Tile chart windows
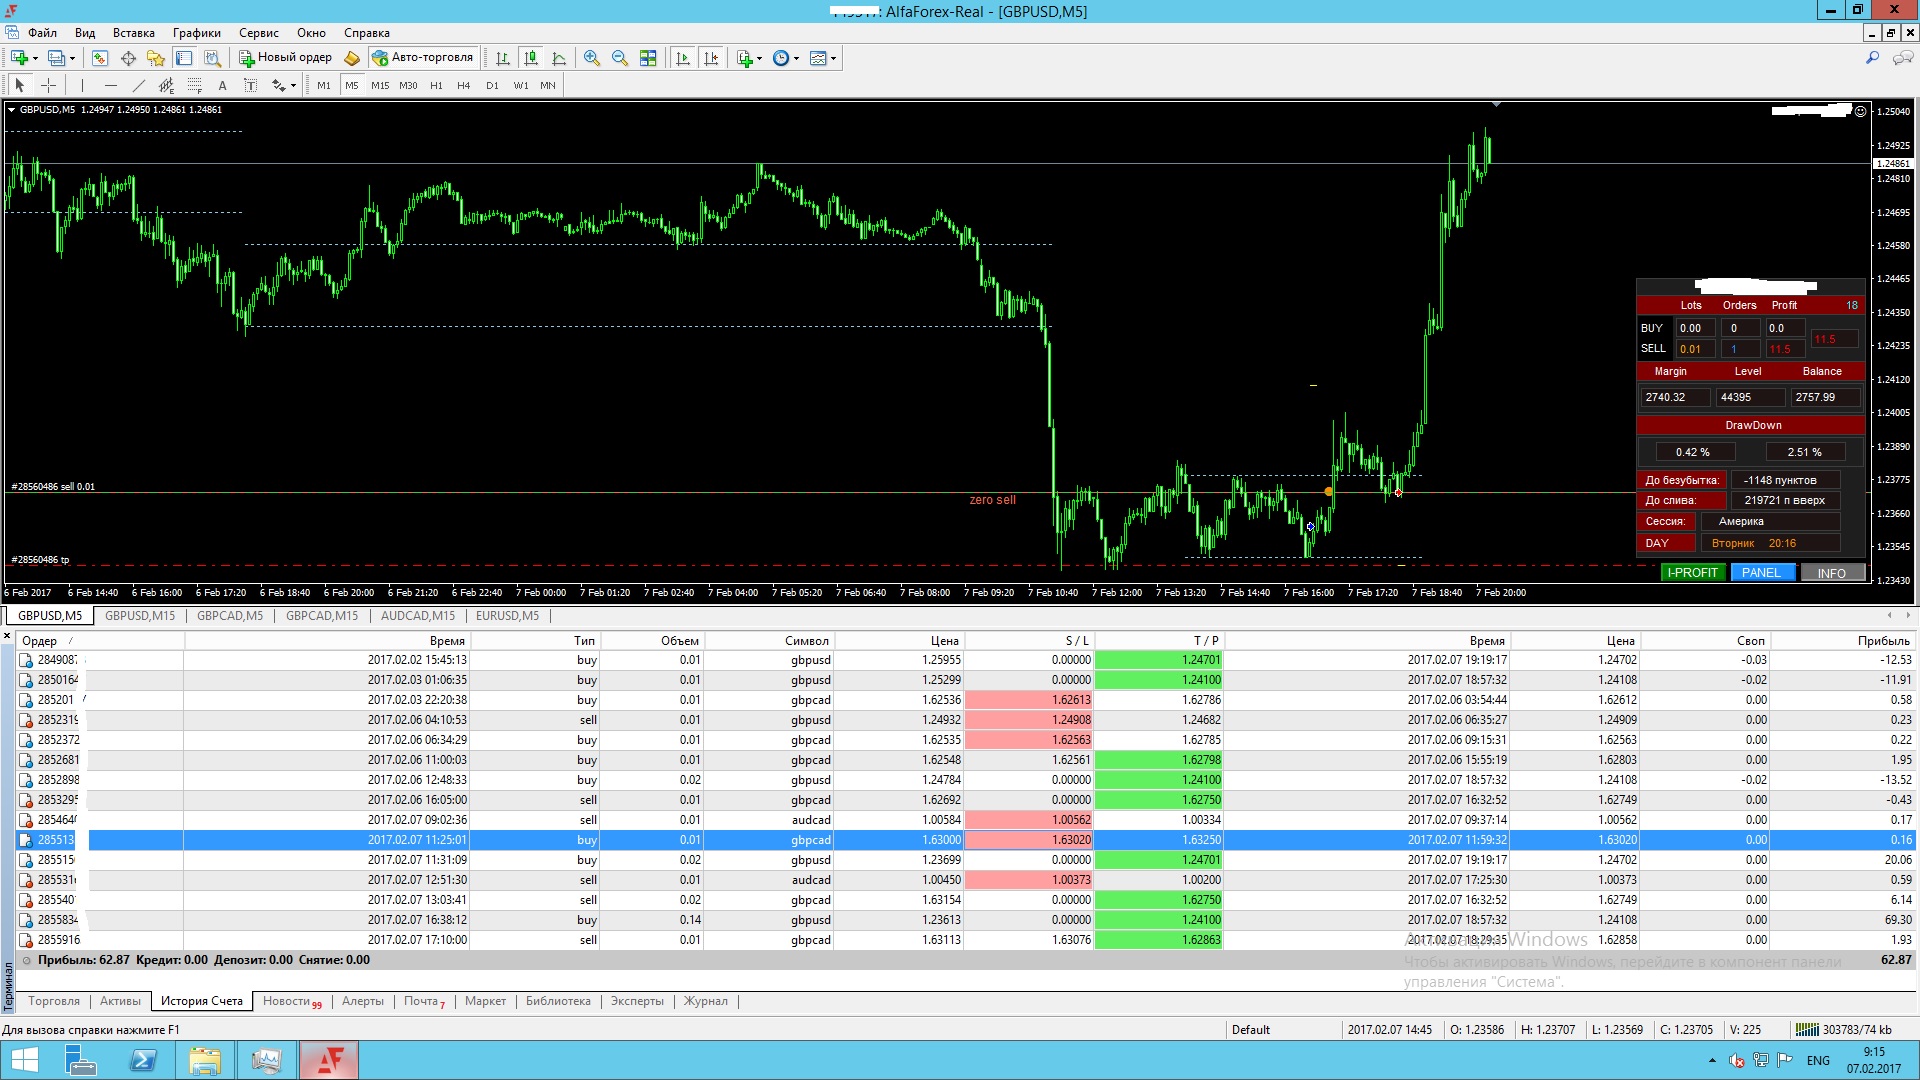The width and height of the screenshot is (1920, 1080). click(648, 58)
